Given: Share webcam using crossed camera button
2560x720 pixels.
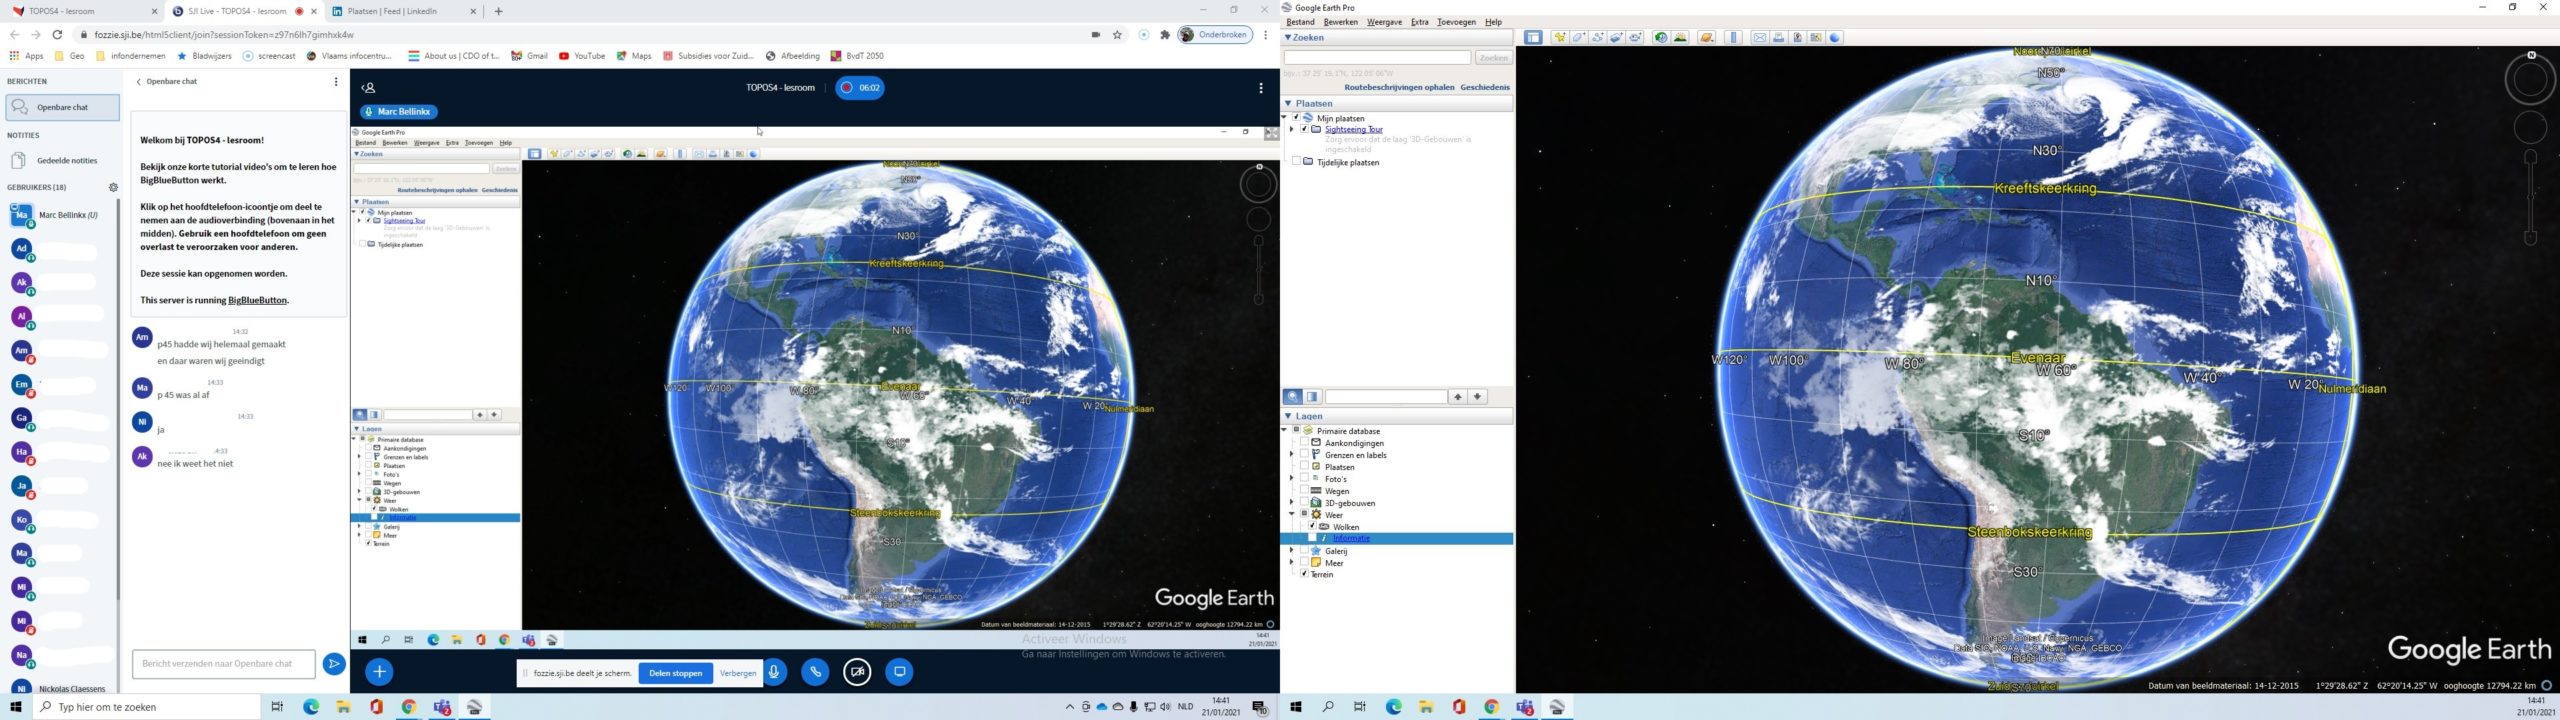Looking at the screenshot, I should pyautogui.click(x=857, y=672).
